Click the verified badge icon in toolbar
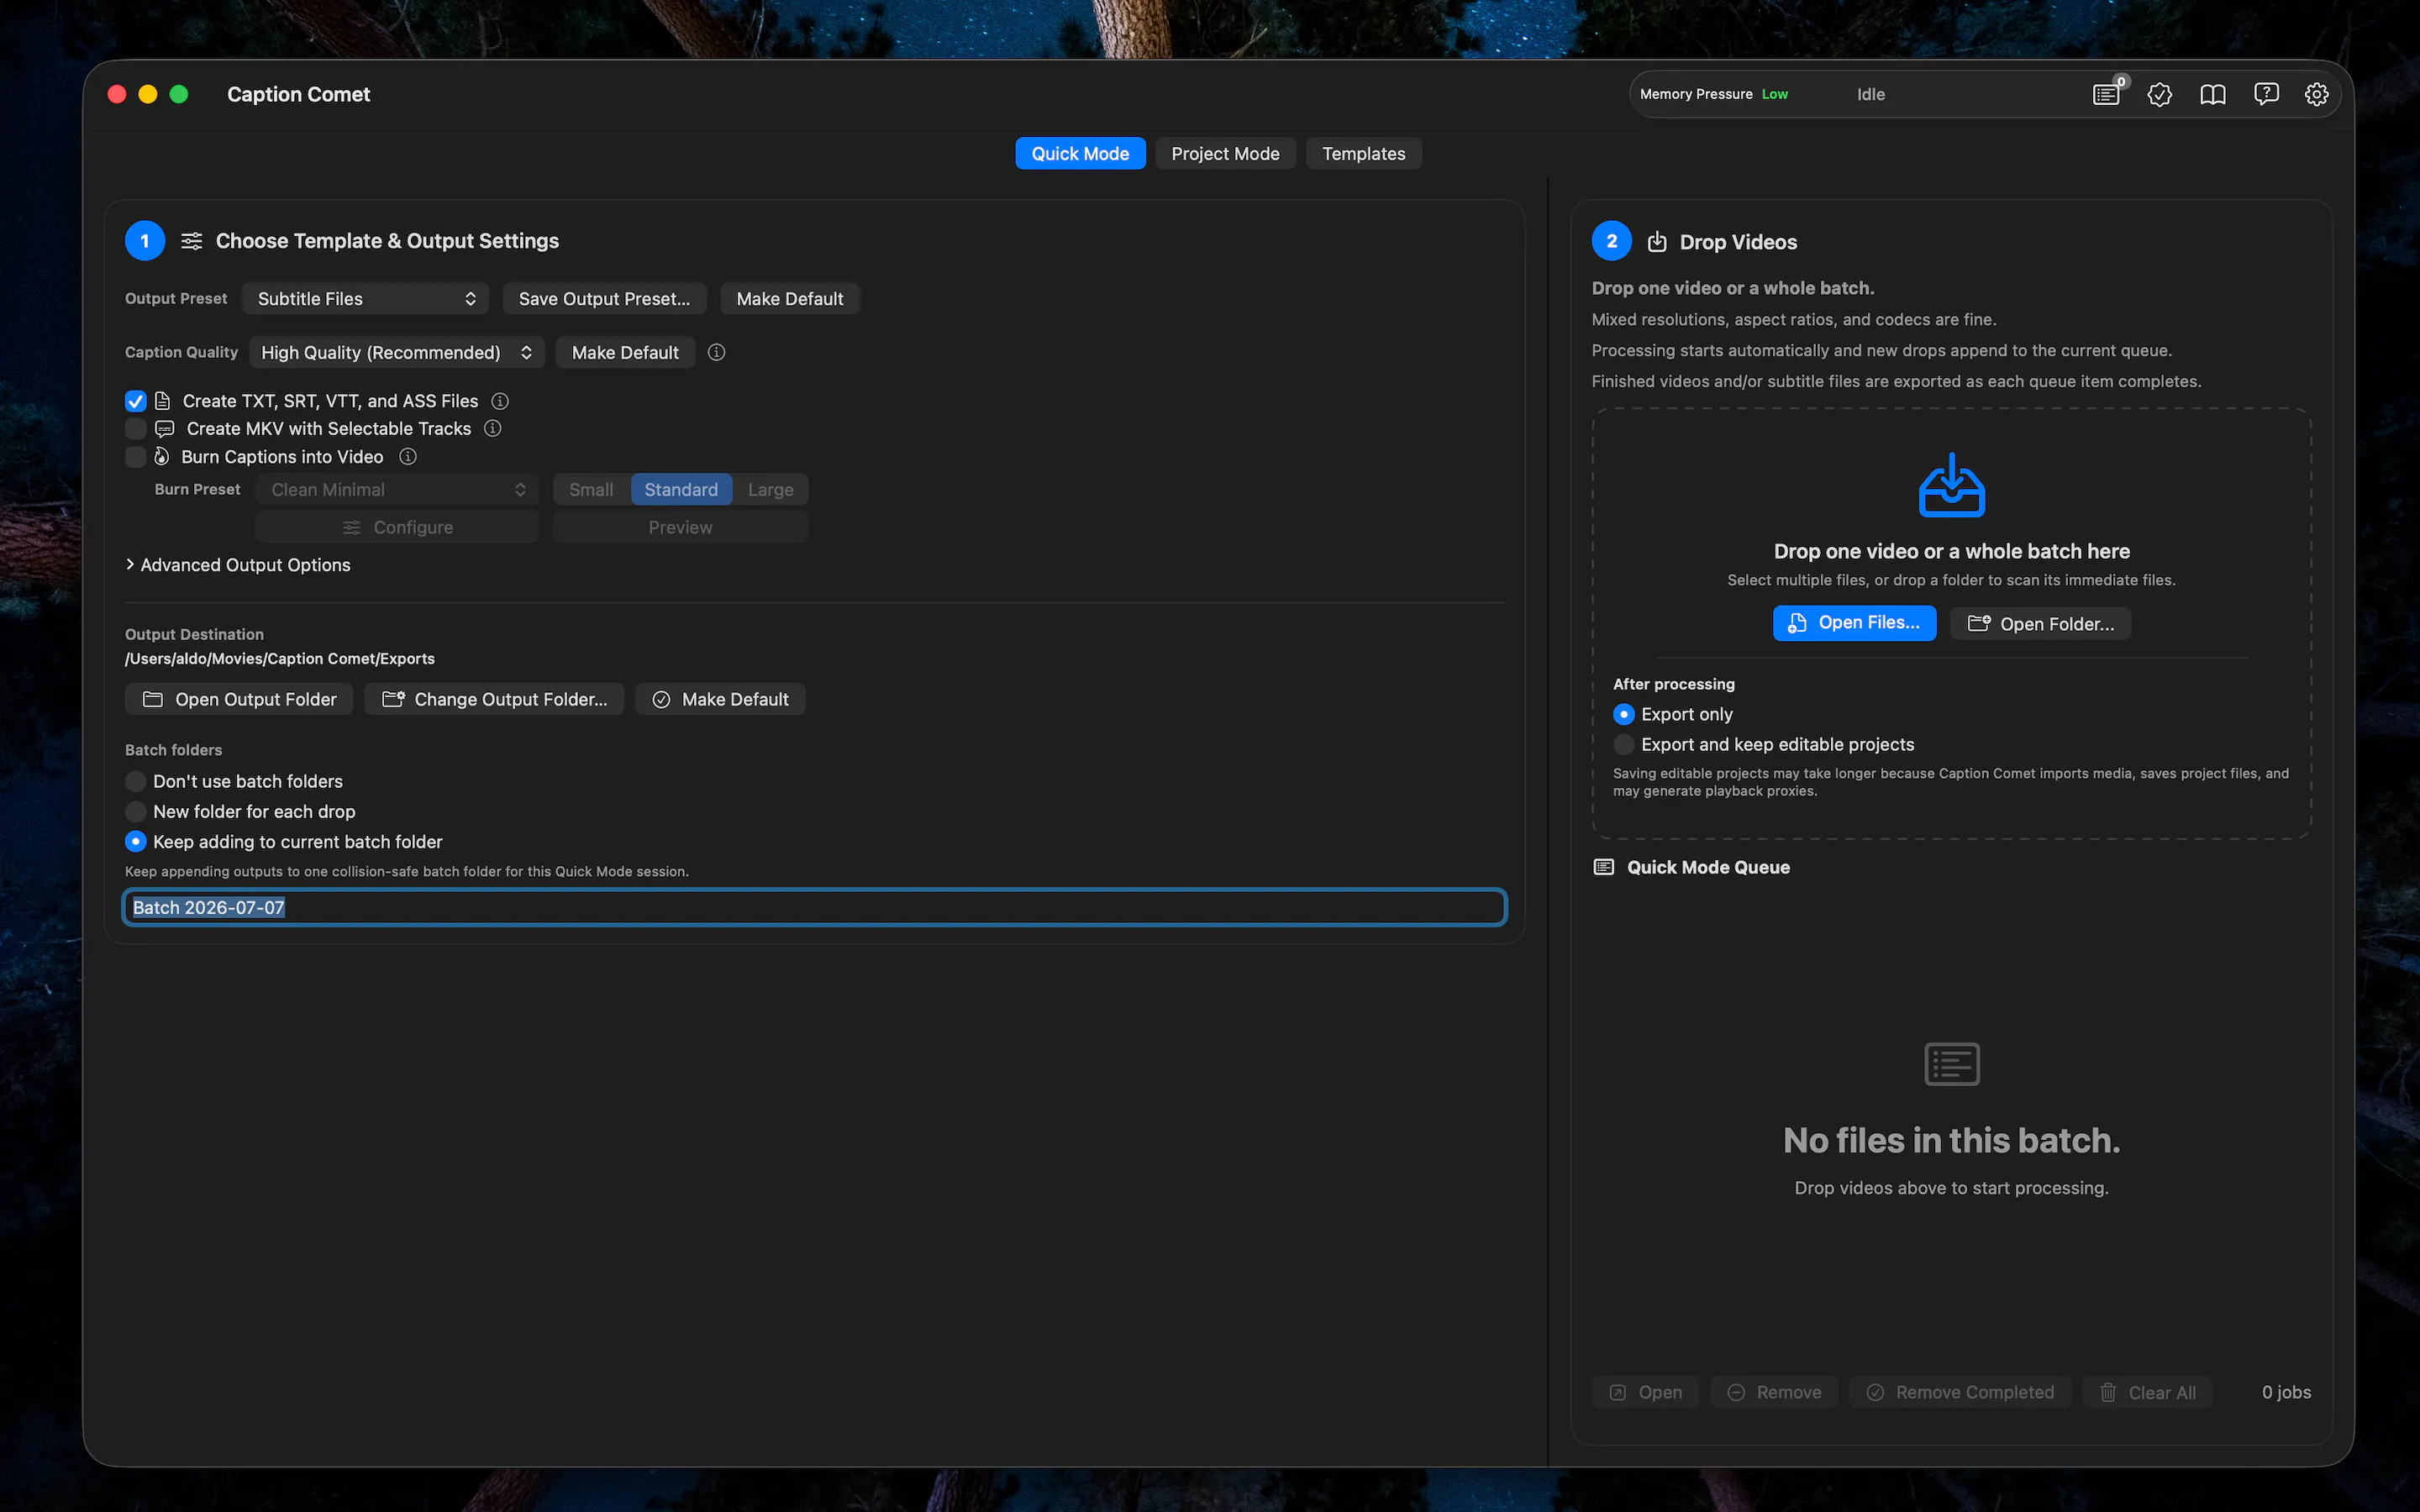The image size is (2420, 1512). pos(2159,94)
